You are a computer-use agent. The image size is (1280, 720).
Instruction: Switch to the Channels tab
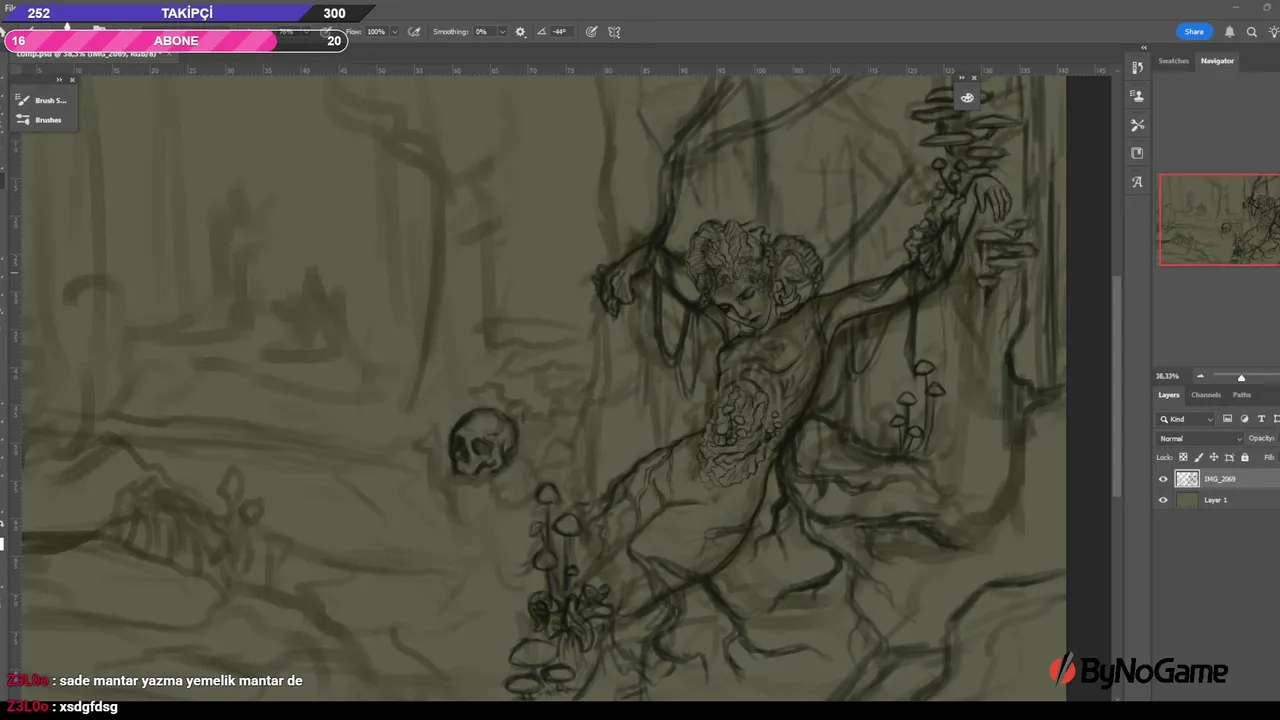(1206, 395)
